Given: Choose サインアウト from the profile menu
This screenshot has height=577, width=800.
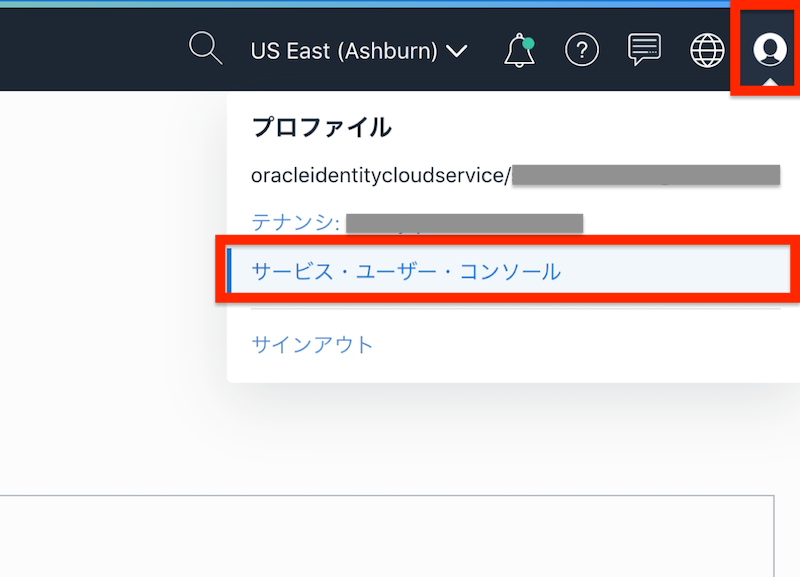Looking at the screenshot, I should click(310, 344).
